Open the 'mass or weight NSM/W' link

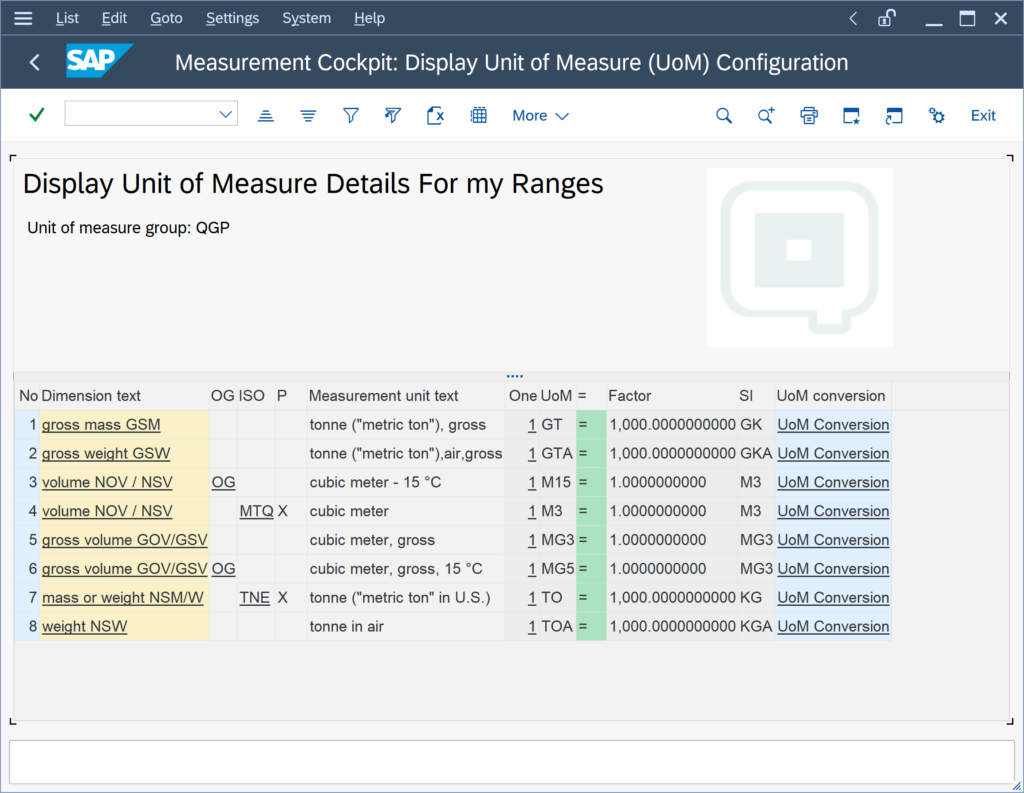(123, 597)
